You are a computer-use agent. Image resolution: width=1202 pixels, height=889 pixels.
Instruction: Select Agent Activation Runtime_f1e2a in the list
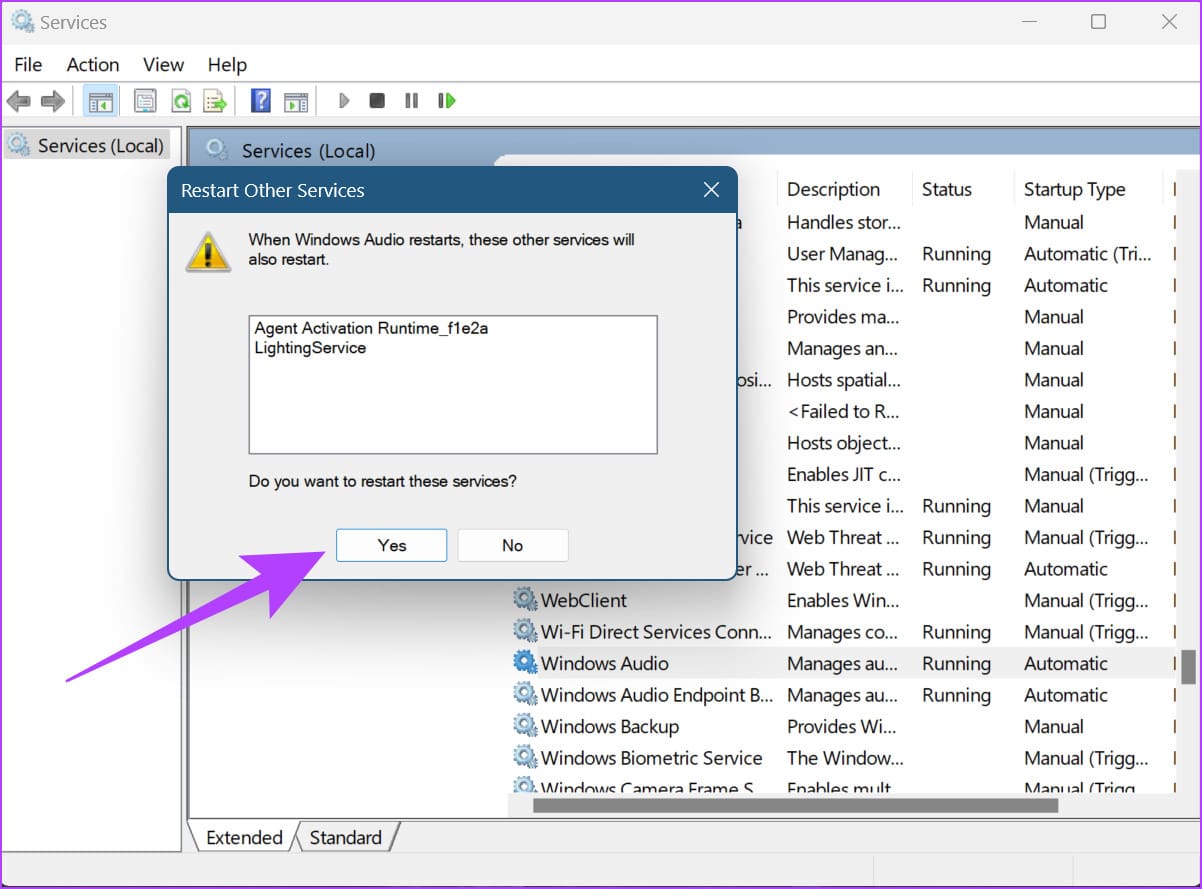pos(371,328)
